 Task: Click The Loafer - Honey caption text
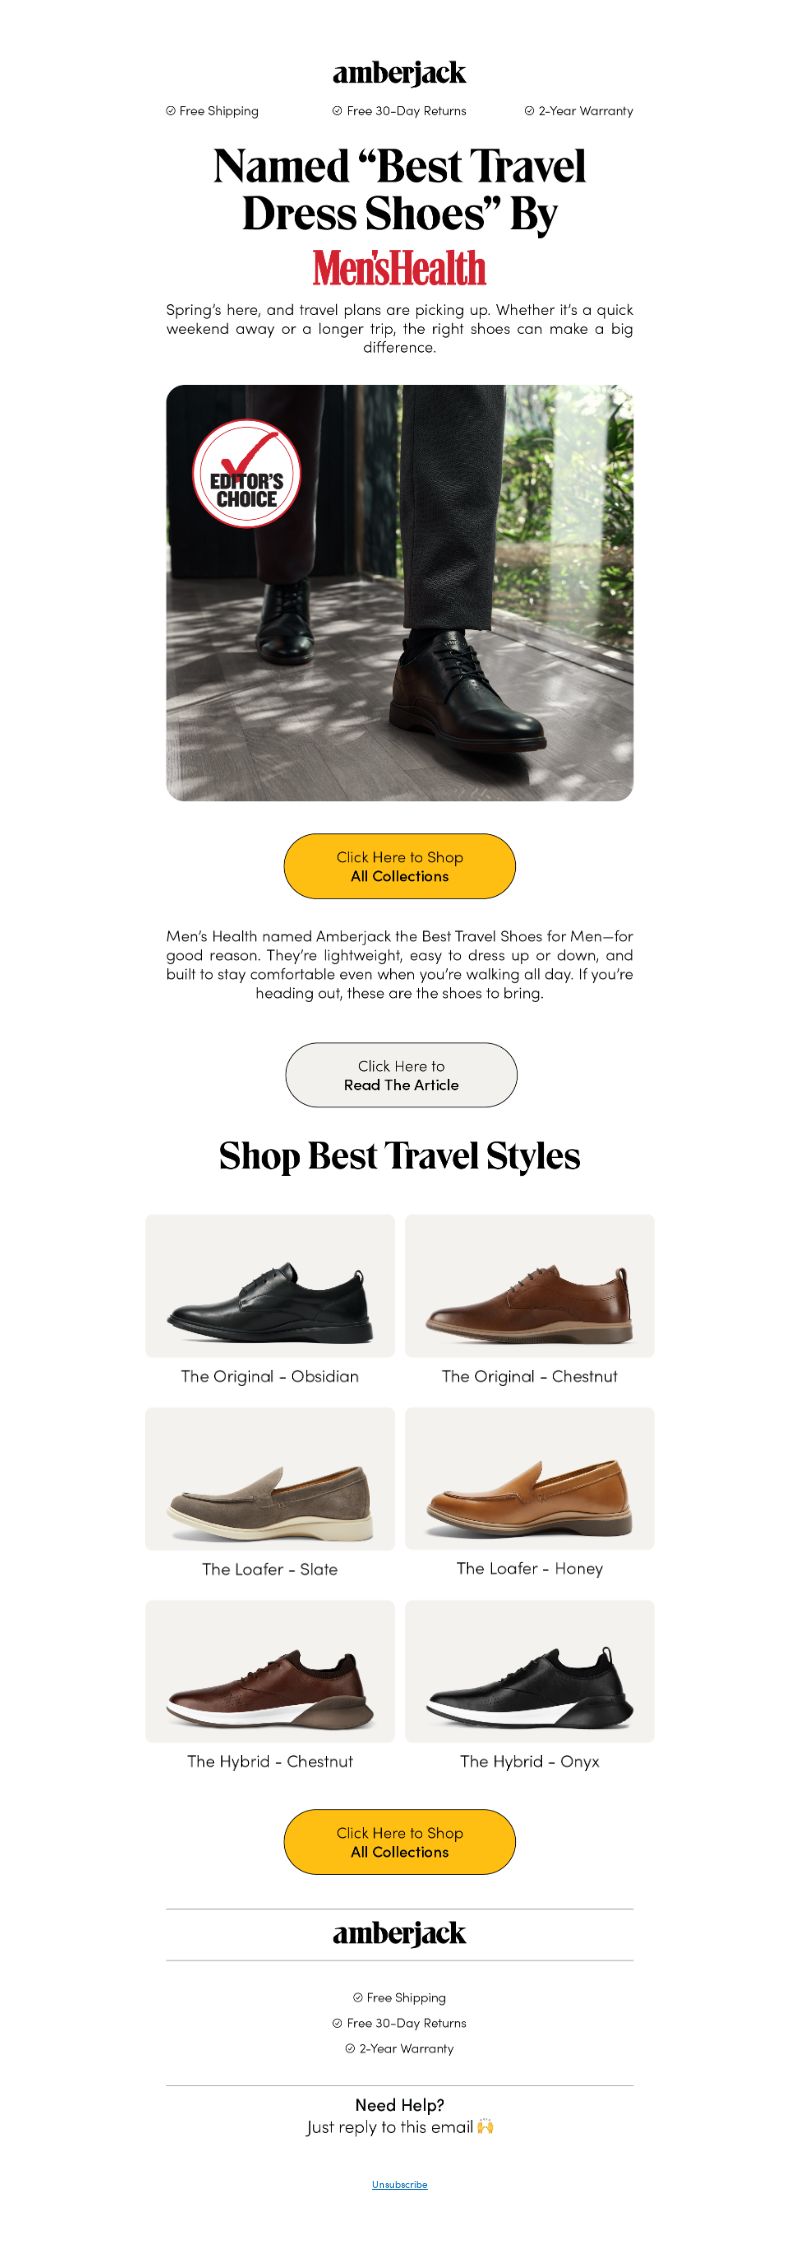click(x=530, y=1568)
